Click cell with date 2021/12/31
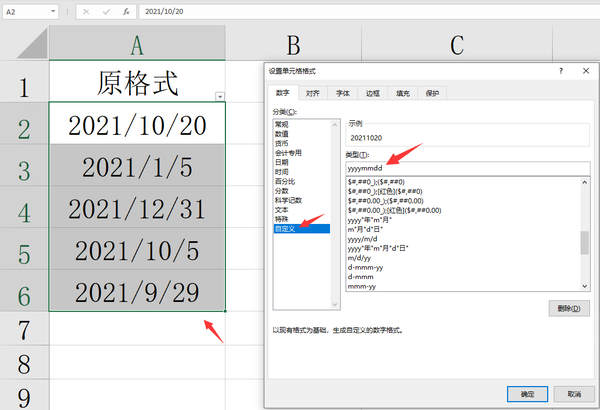 [x=137, y=207]
